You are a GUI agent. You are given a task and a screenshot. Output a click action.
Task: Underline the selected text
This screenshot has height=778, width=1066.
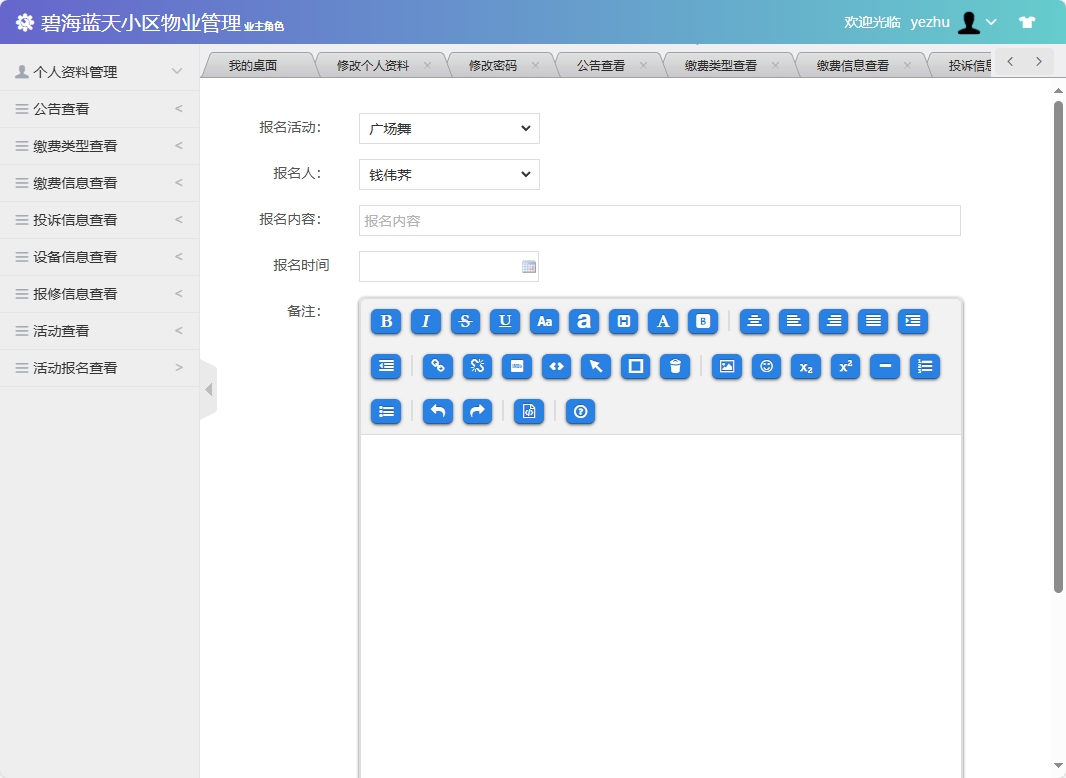pos(505,322)
